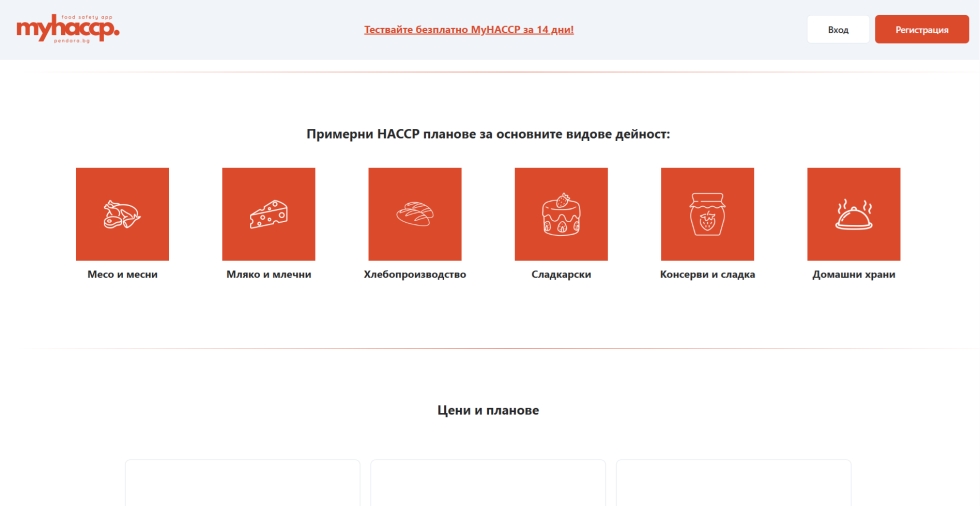Screen dimensions: 980x506
Task: Click the Сладкарски label text
Action: [561, 274]
